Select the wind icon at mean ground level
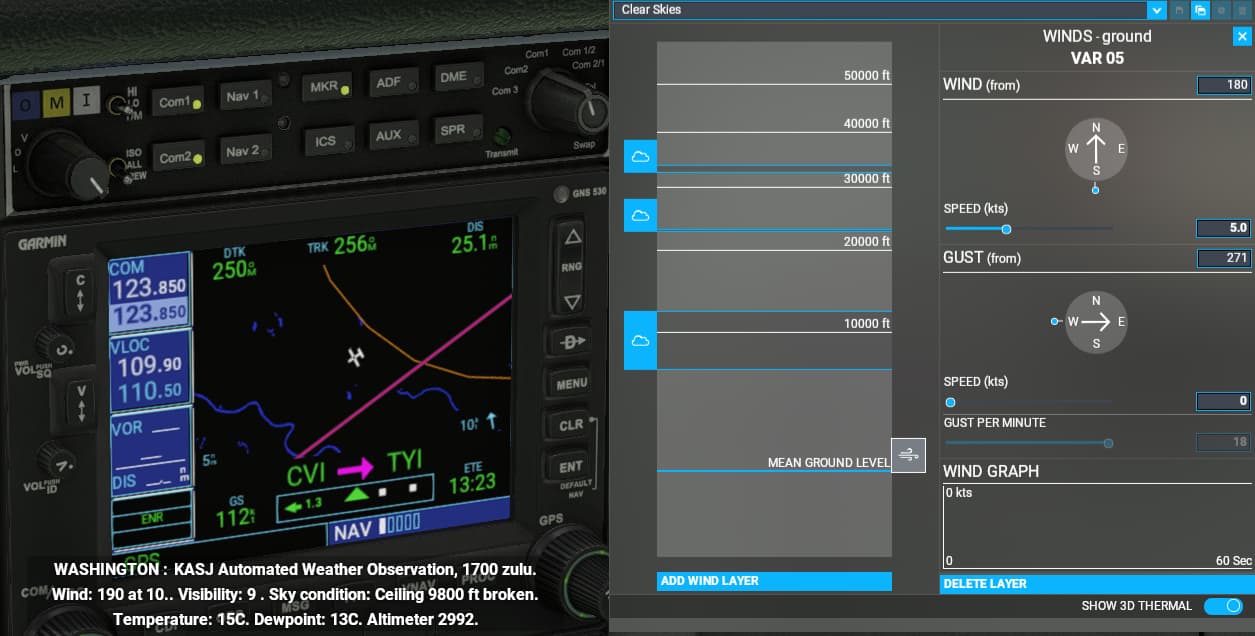The image size is (1255, 636). [x=908, y=455]
